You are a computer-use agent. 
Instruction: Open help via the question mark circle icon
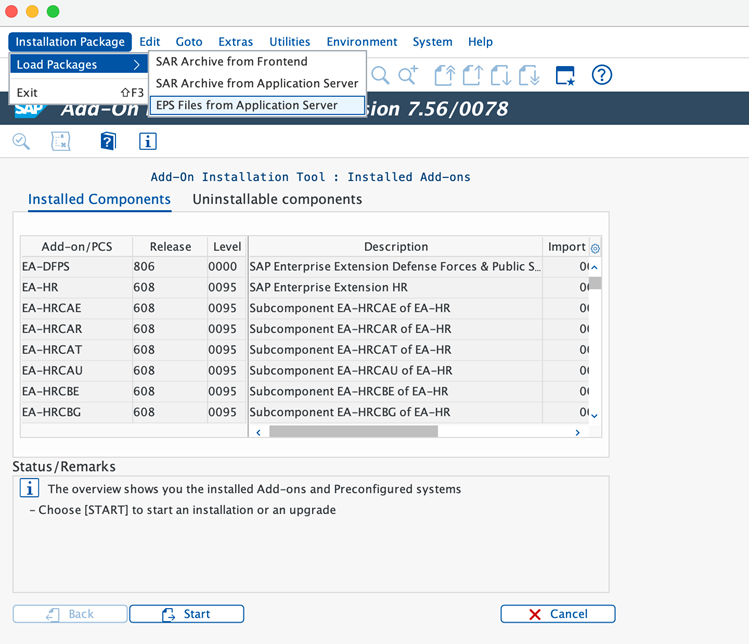click(601, 75)
